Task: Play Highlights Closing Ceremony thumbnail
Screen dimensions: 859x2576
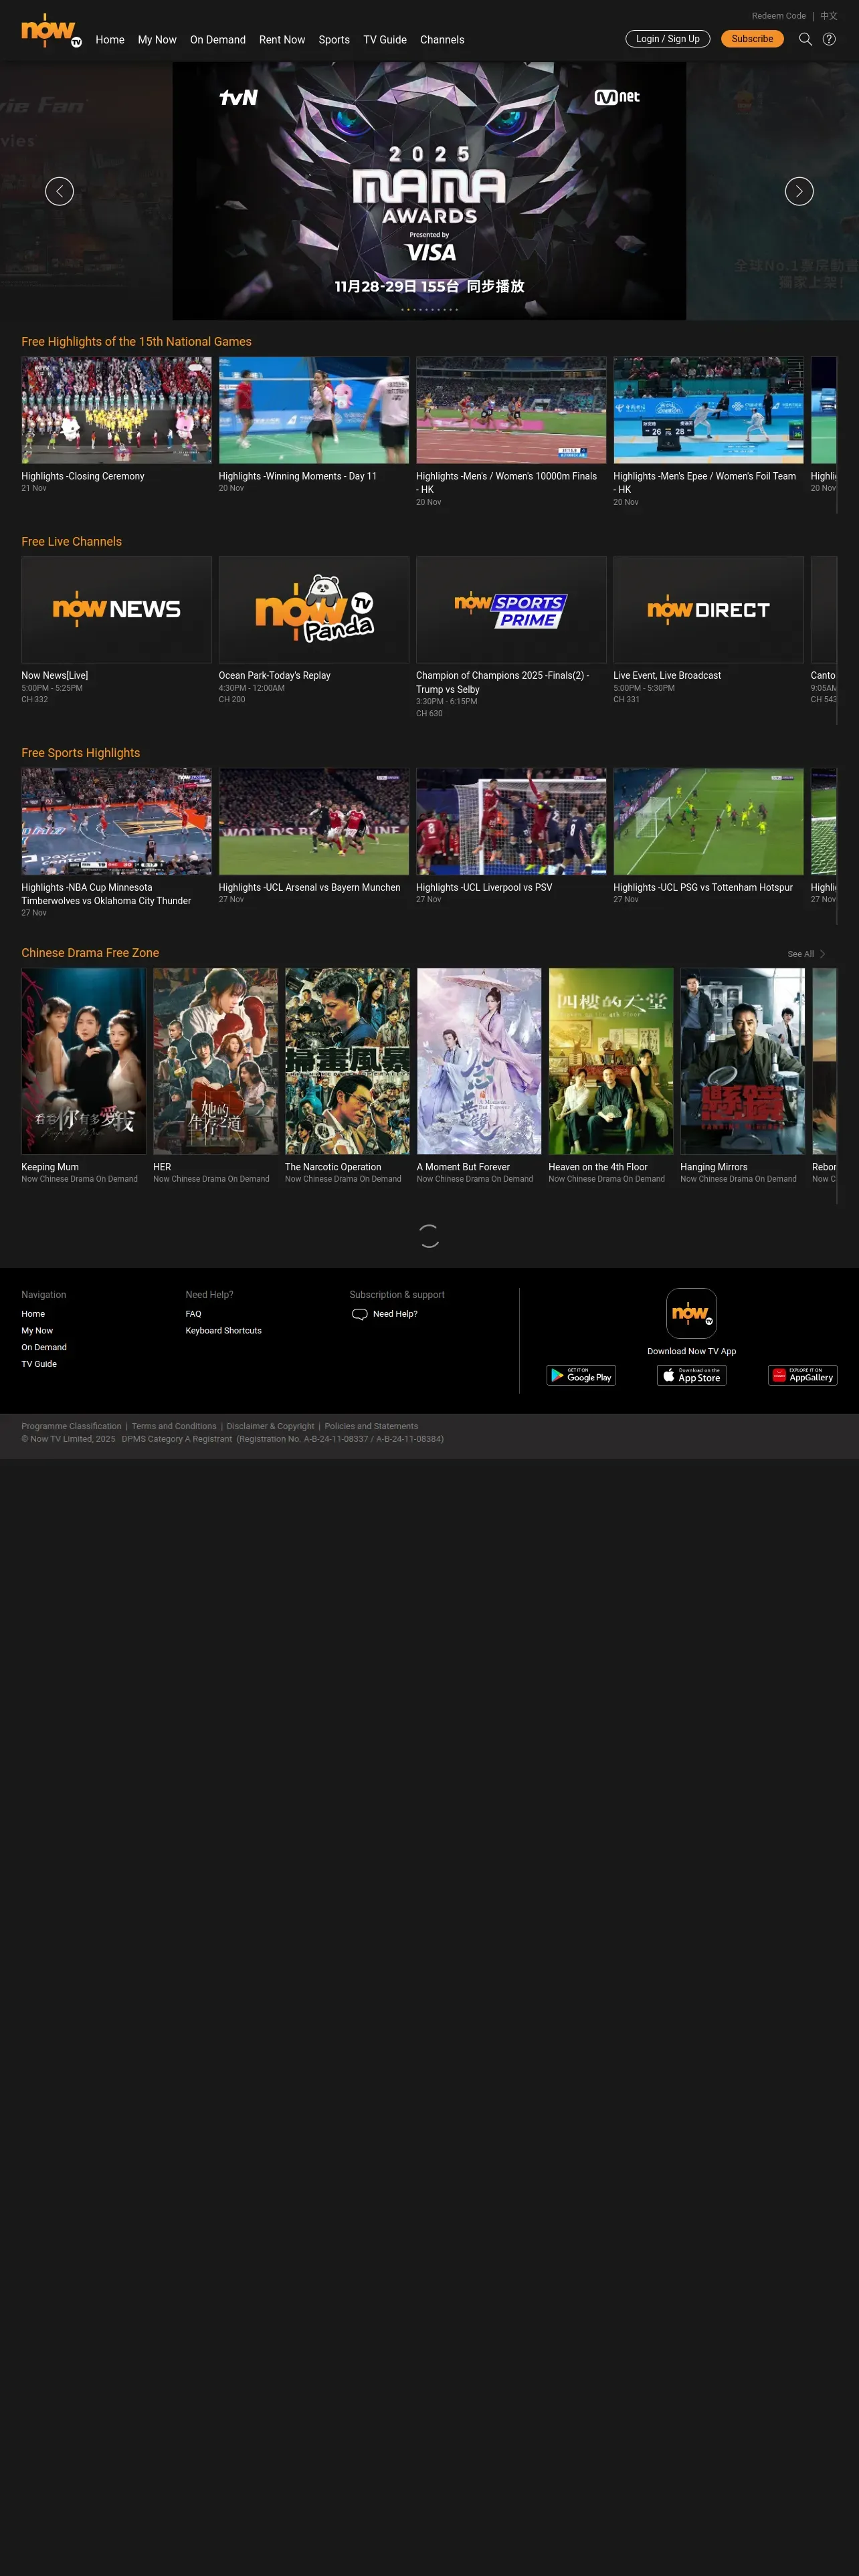Action: pos(116,410)
